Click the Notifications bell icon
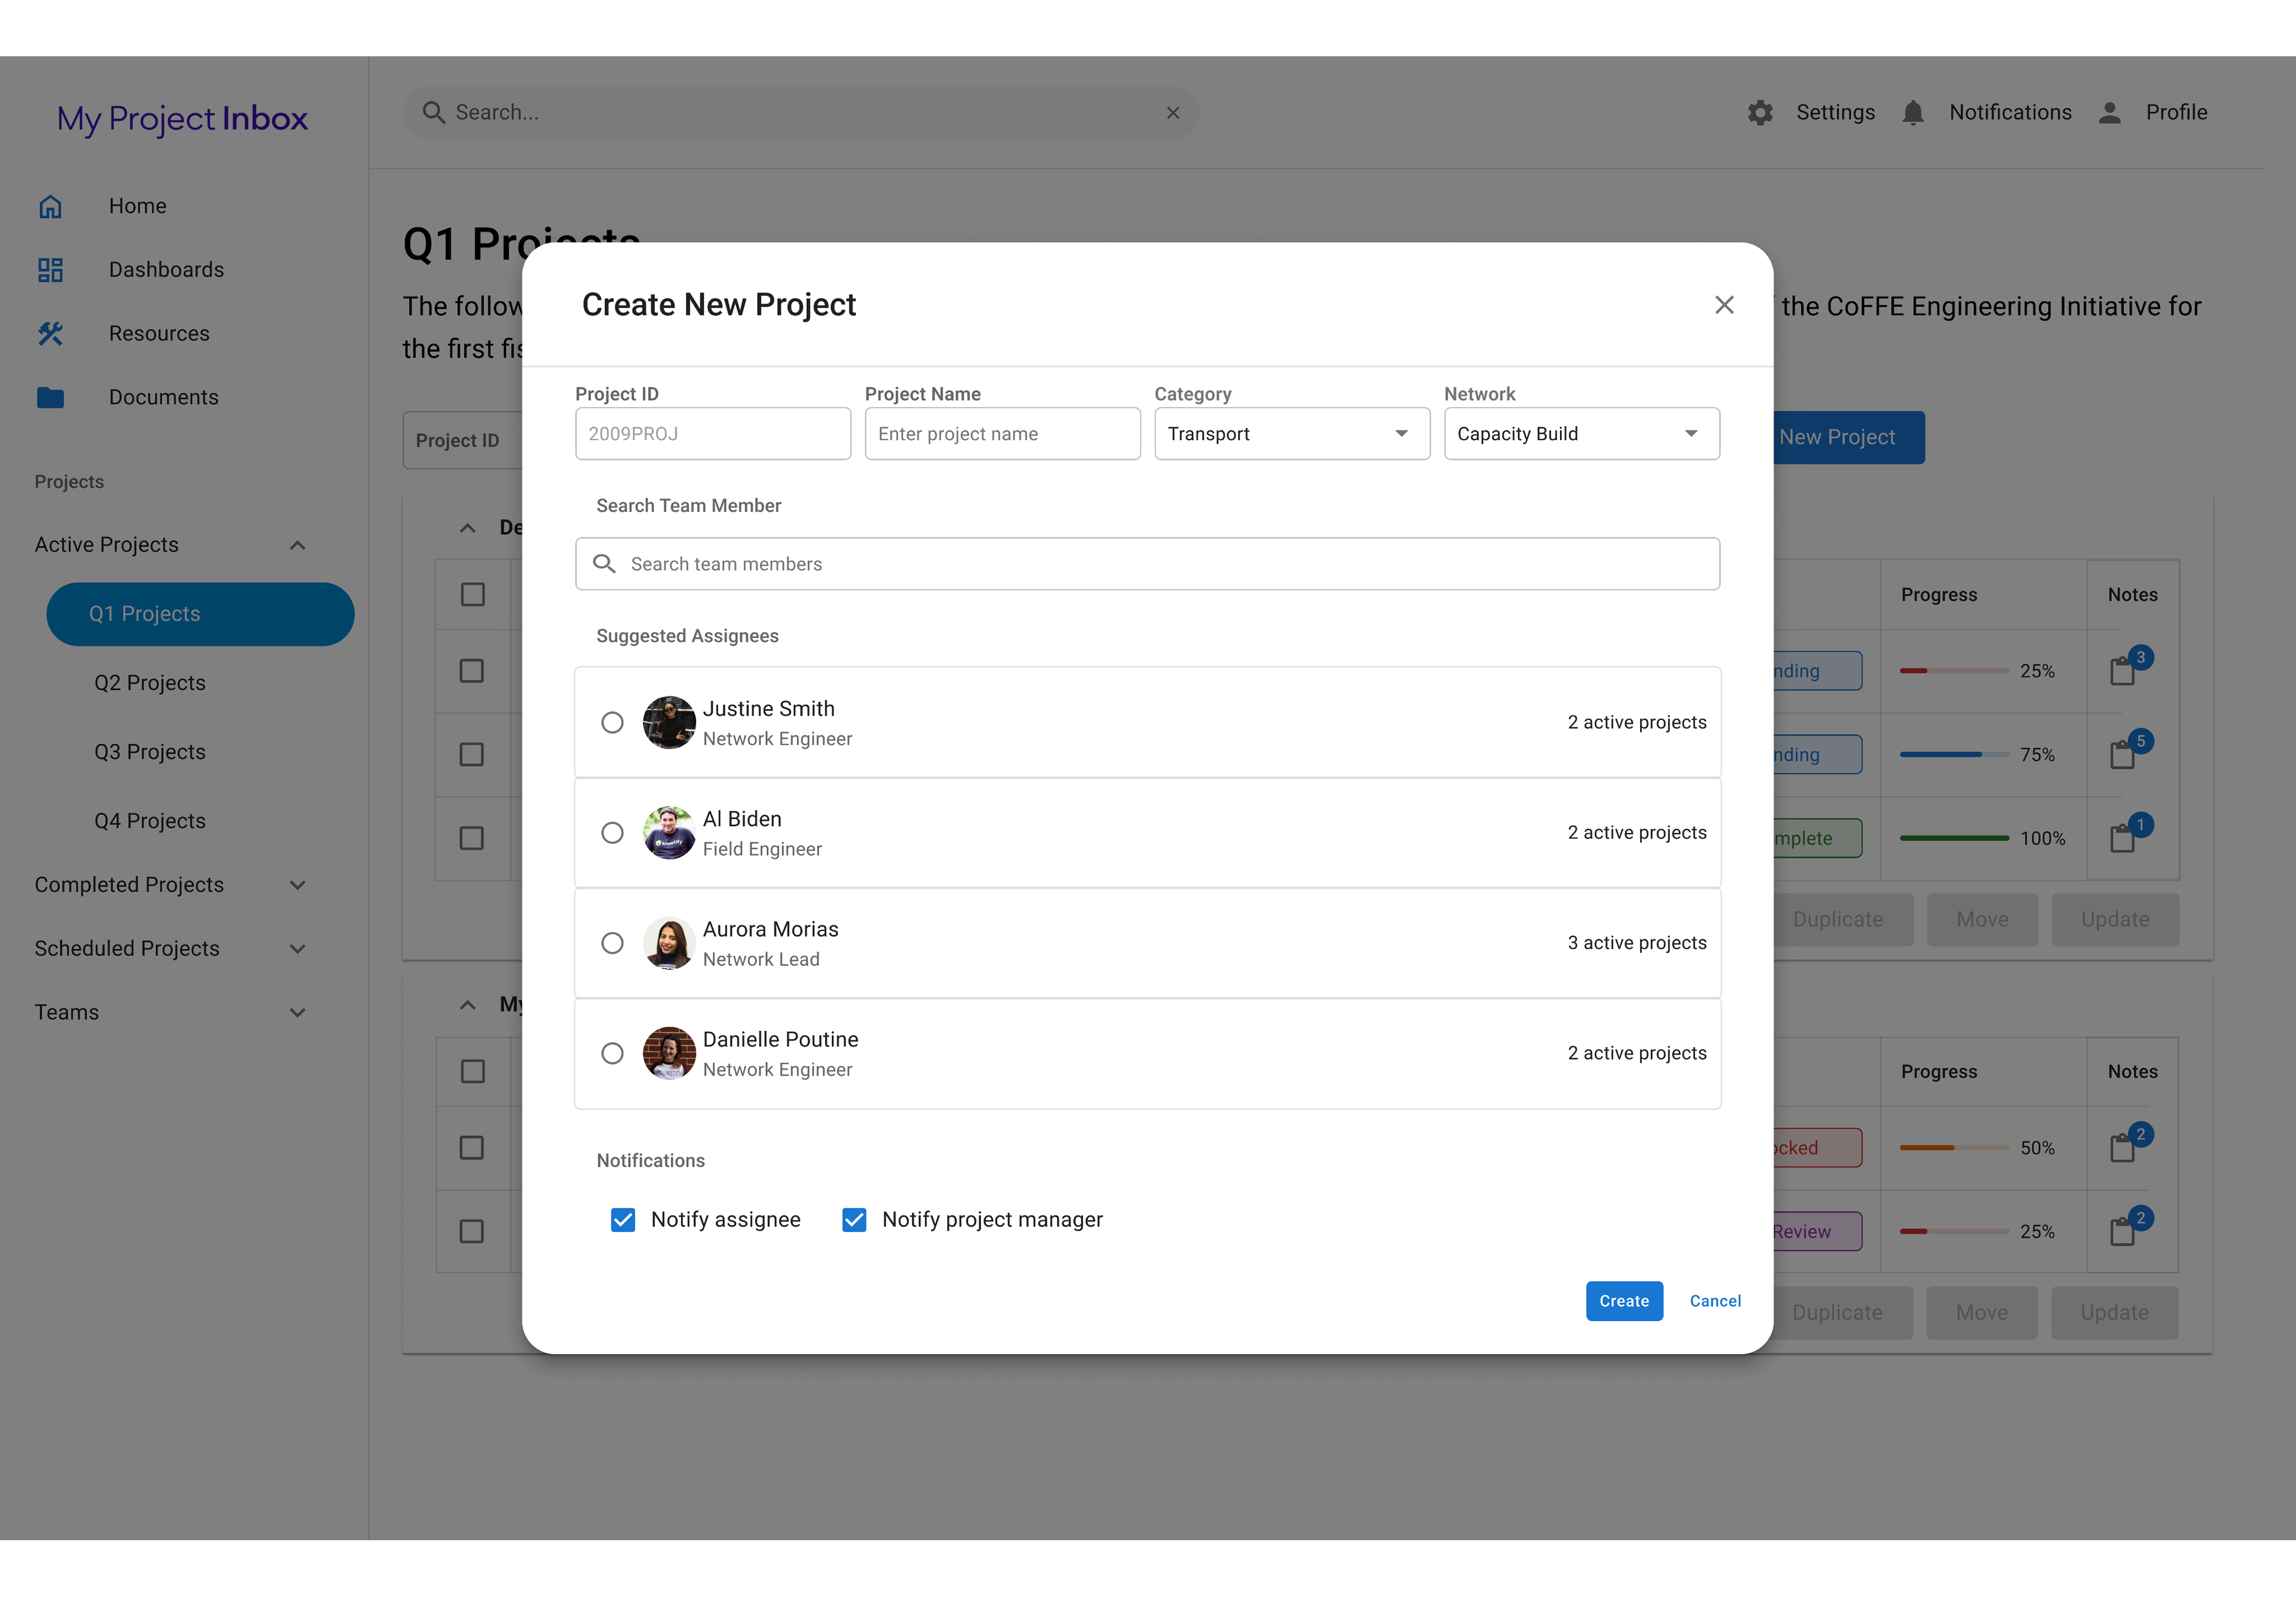Screen dimensions: 2296x1597 click(x=1912, y=113)
